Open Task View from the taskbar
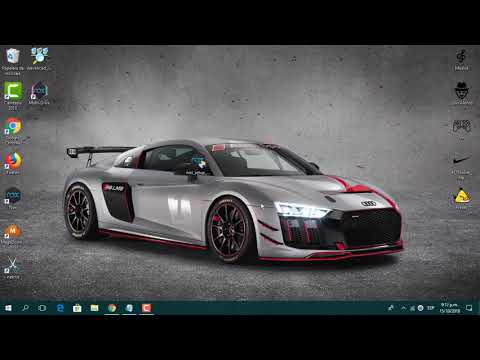Viewport: 480px width, 360px height. [x=42, y=308]
